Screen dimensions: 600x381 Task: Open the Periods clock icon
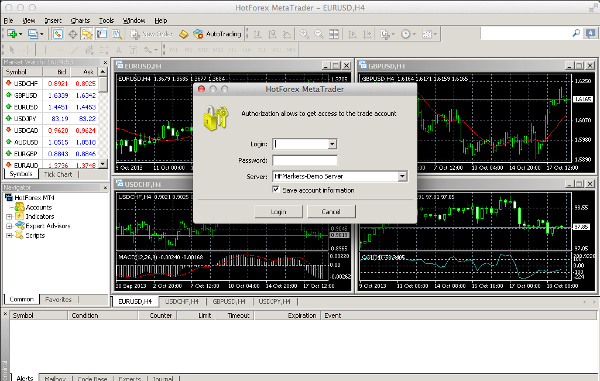[x=405, y=34]
